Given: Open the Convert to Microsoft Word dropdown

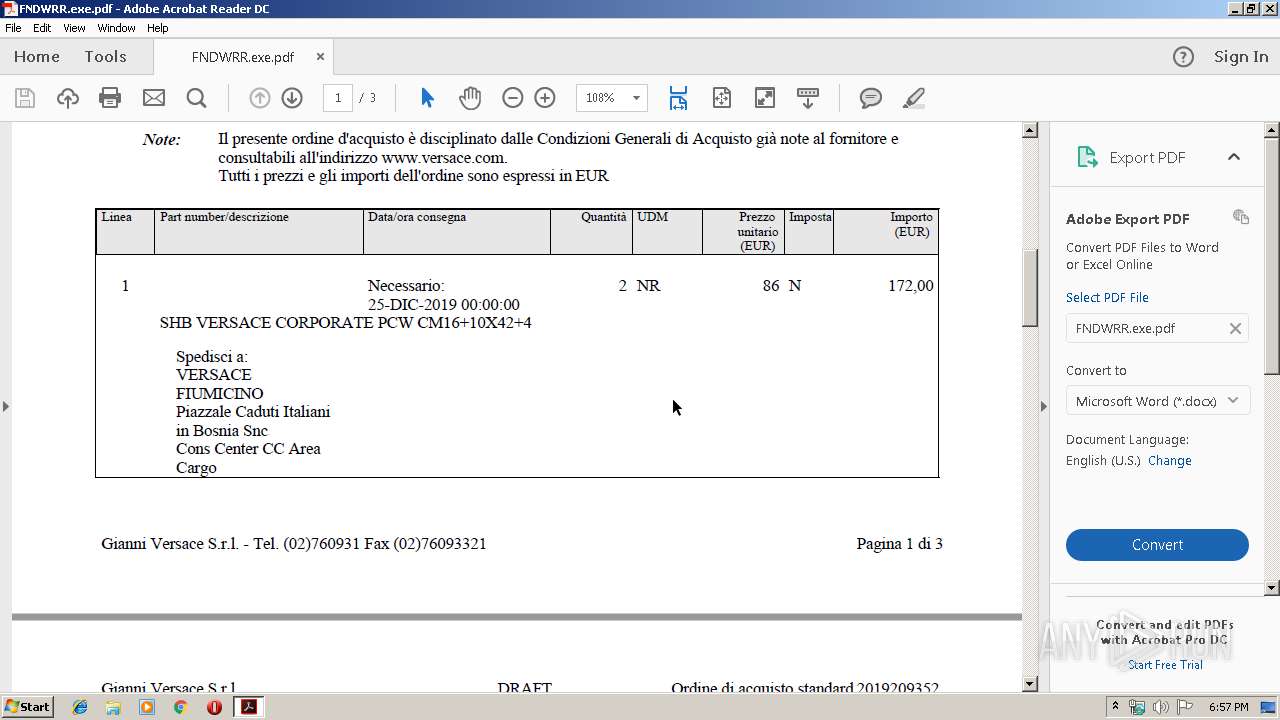Looking at the screenshot, I should pyautogui.click(x=1157, y=401).
